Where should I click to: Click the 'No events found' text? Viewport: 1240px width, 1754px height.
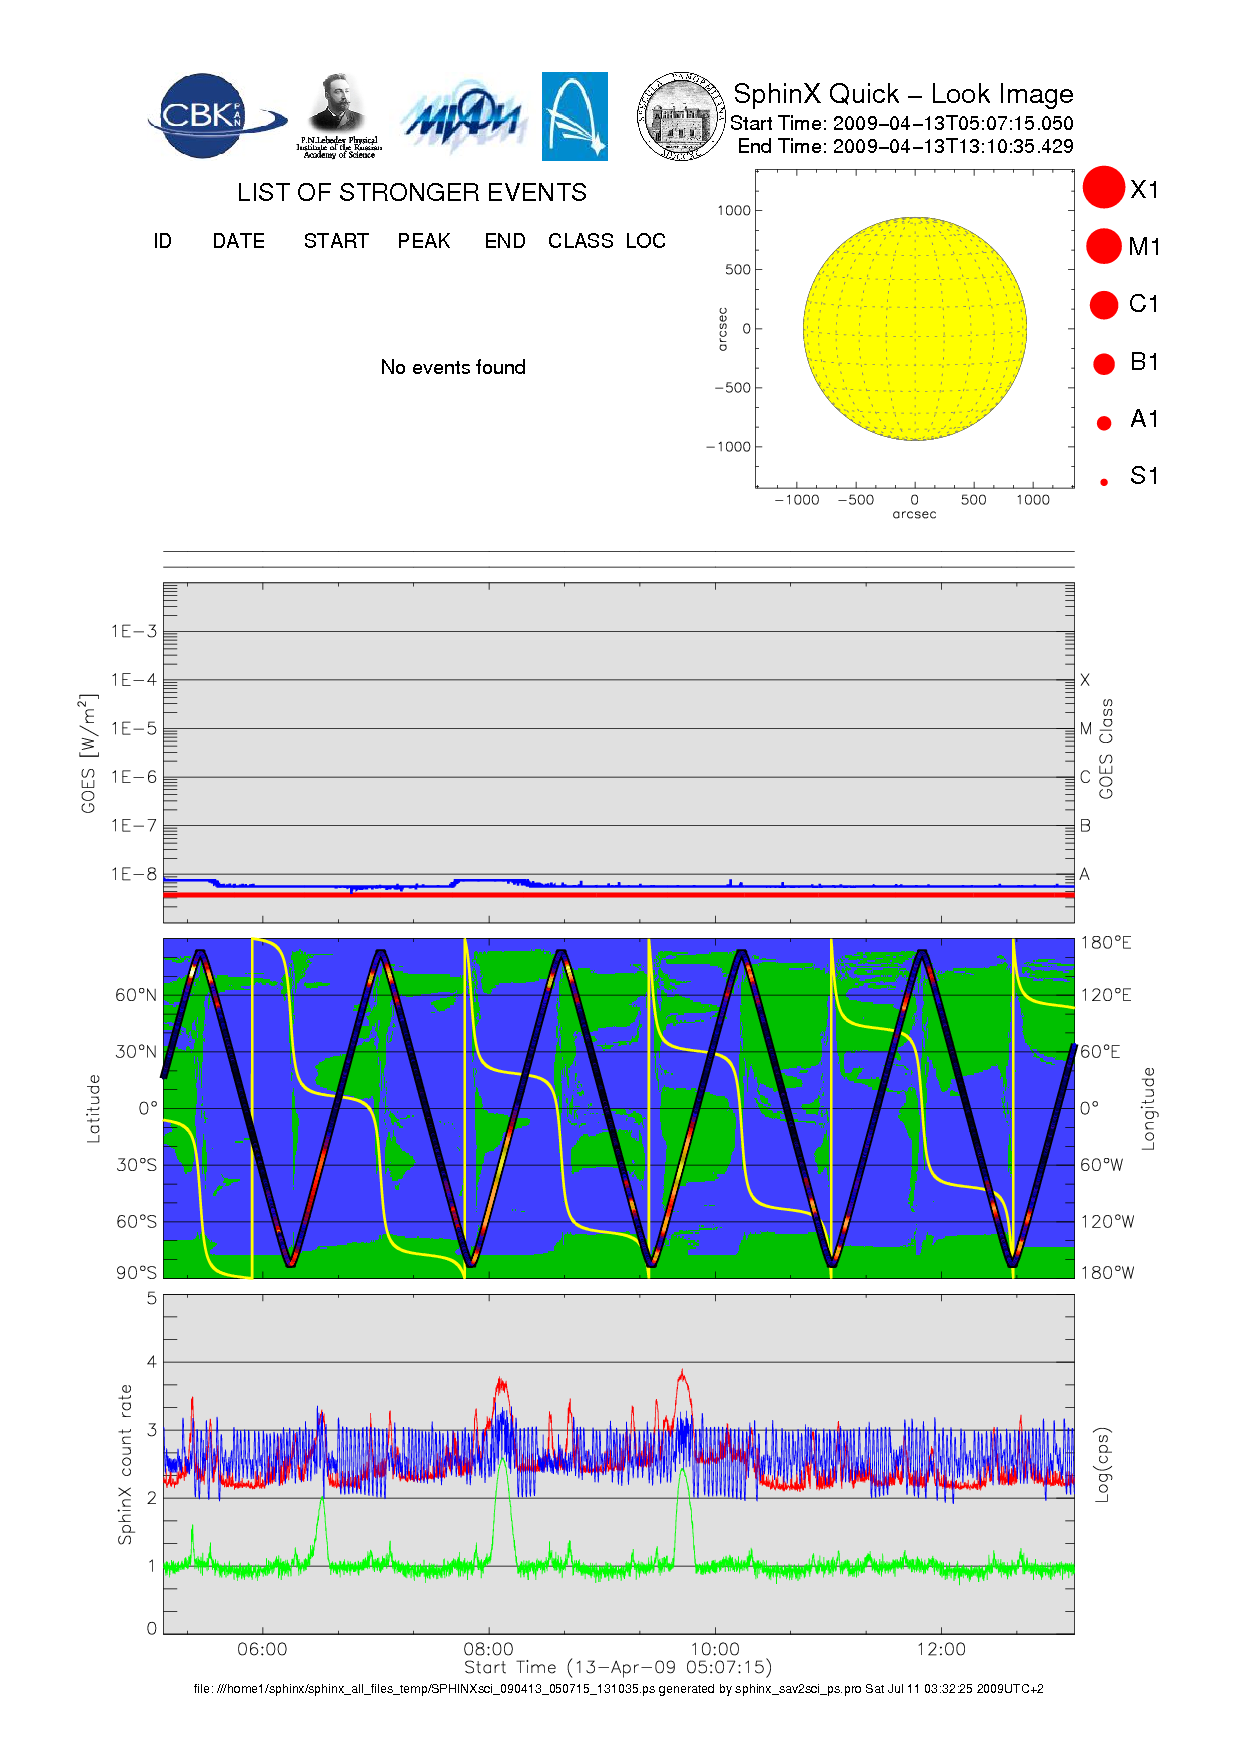pos(453,367)
